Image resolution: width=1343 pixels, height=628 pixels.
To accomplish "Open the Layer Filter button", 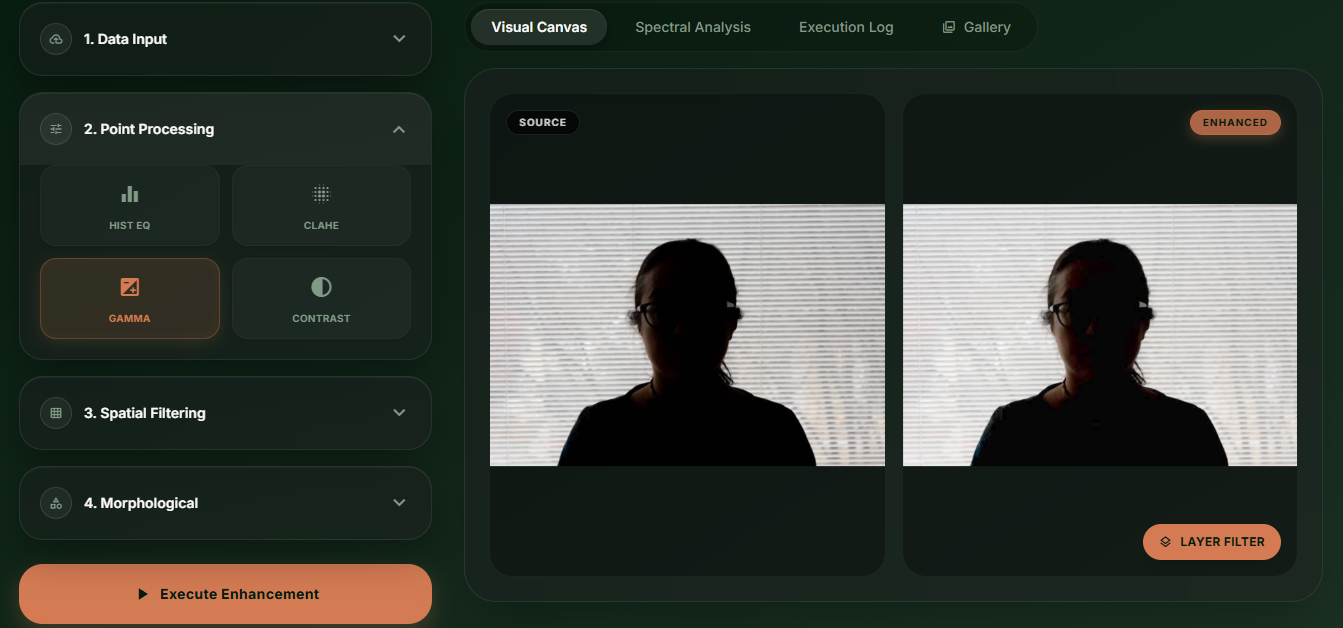I will (1212, 542).
